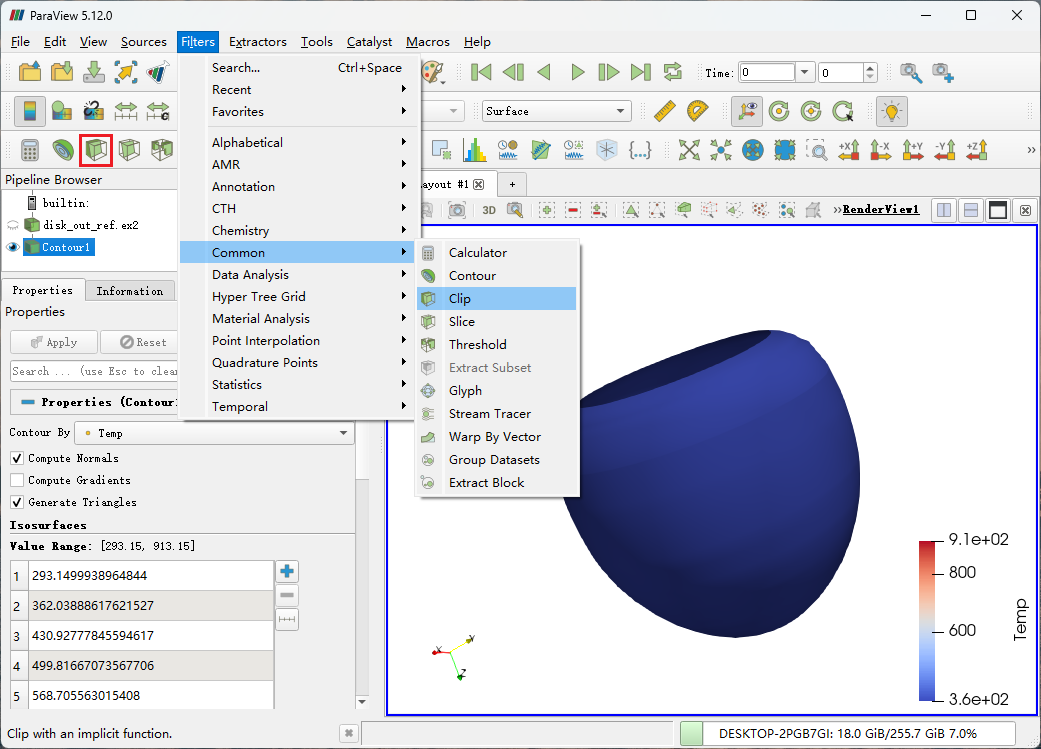Uncheck the Compute Normals checkbox

(x=17, y=458)
